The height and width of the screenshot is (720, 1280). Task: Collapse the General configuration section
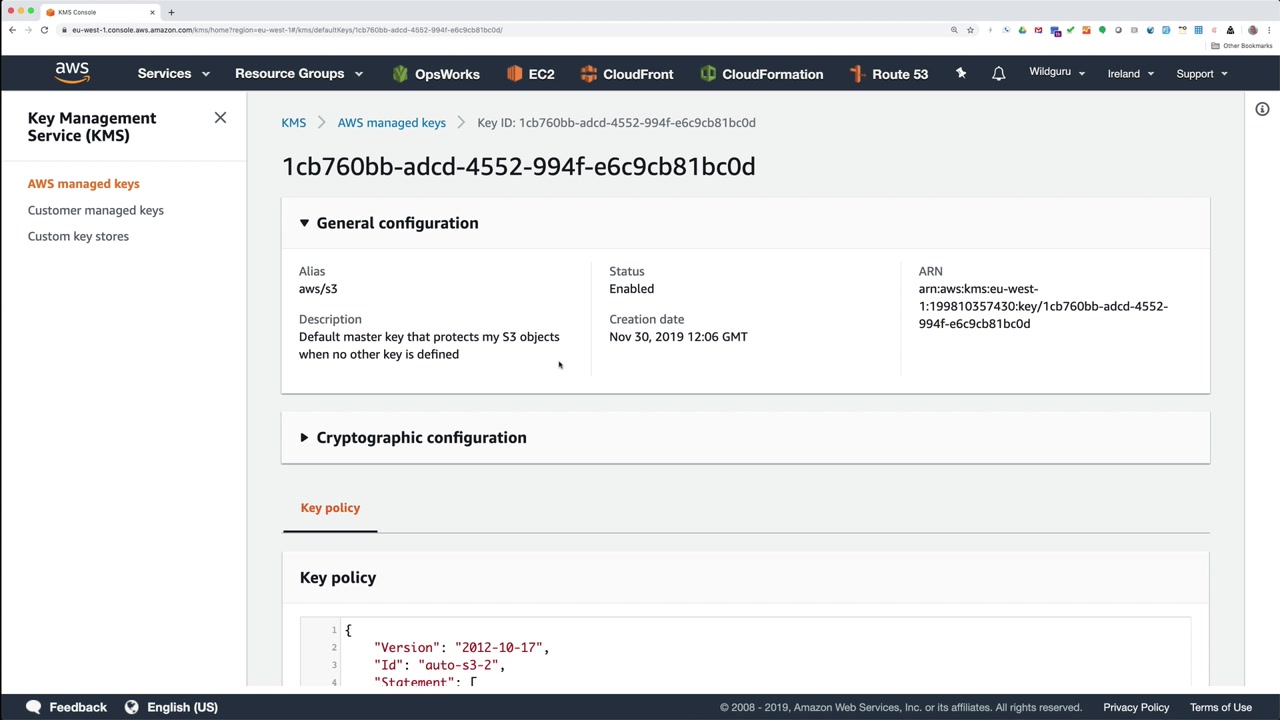(304, 223)
